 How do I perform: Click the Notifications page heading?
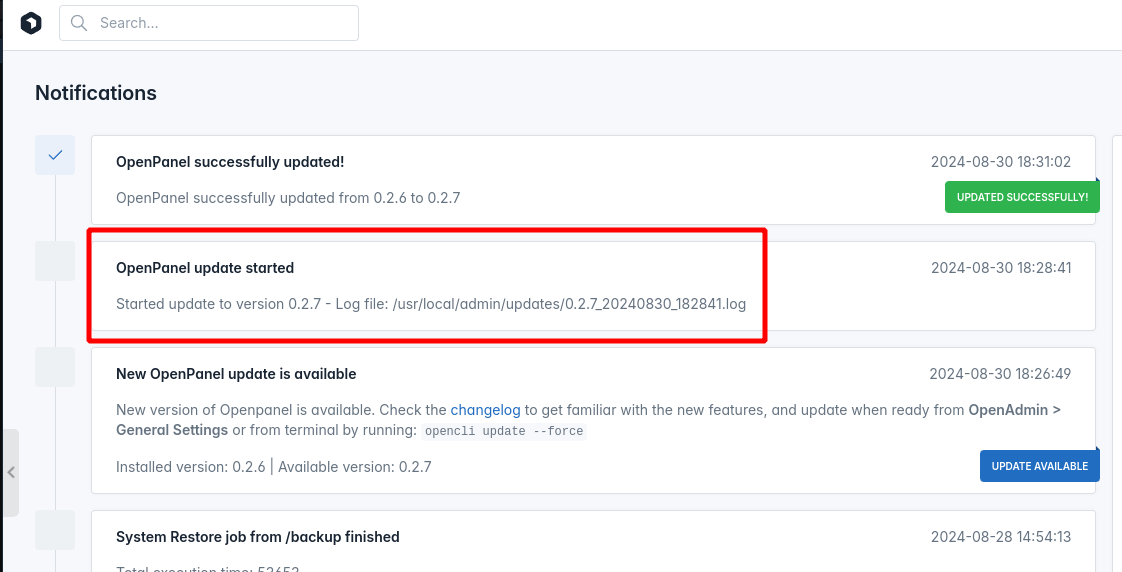click(x=96, y=93)
